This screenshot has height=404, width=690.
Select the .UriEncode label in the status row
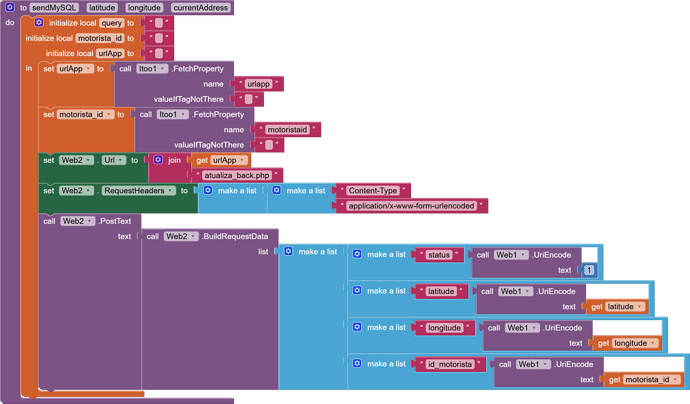click(x=551, y=255)
